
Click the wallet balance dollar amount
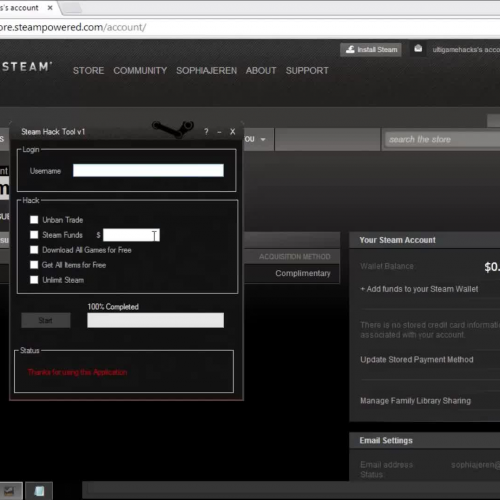492,267
